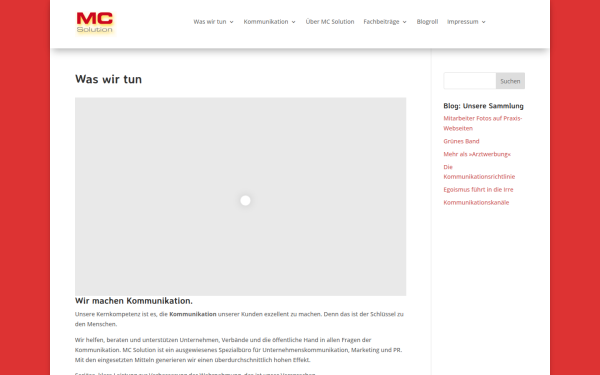Open the Was wir tun menu
The width and height of the screenshot is (600, 375).
click(210, 22)
